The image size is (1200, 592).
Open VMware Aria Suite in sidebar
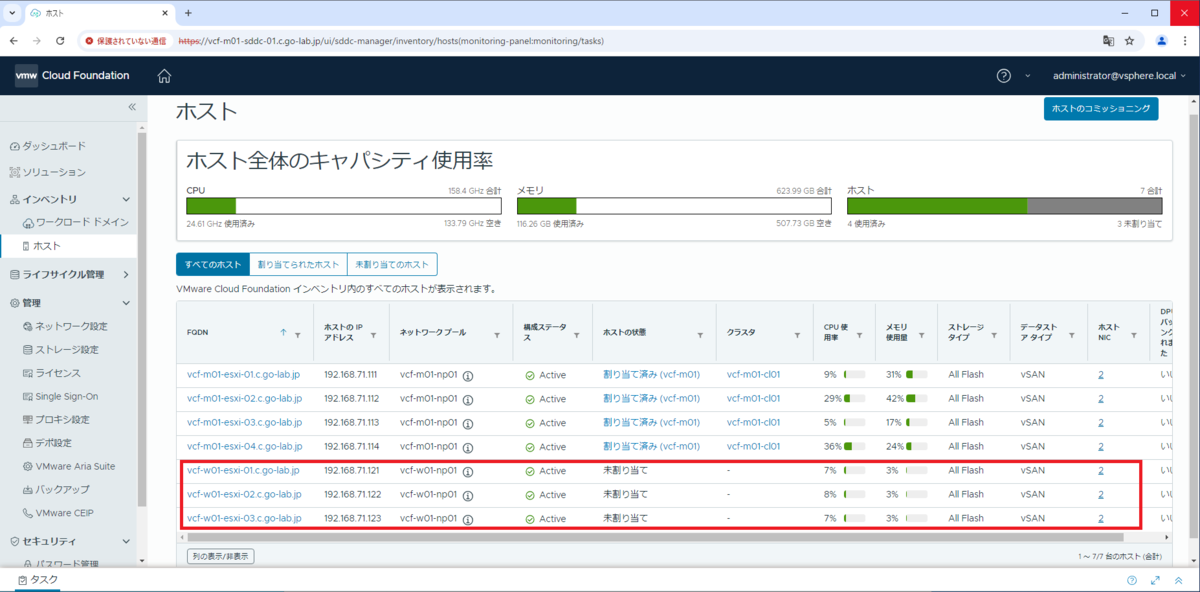coord(76,466)
